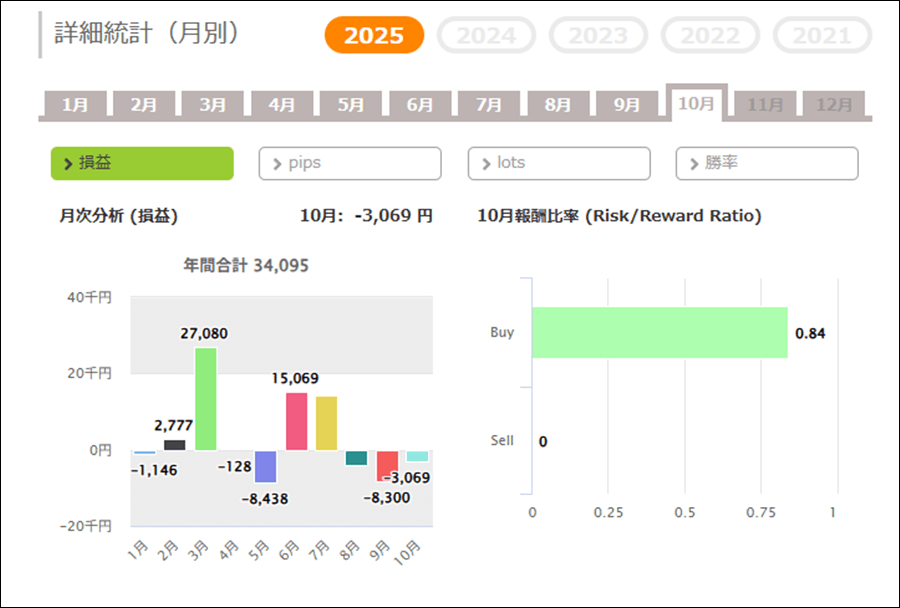
Task: Open the 2021 year statistics
Action: 822,36
